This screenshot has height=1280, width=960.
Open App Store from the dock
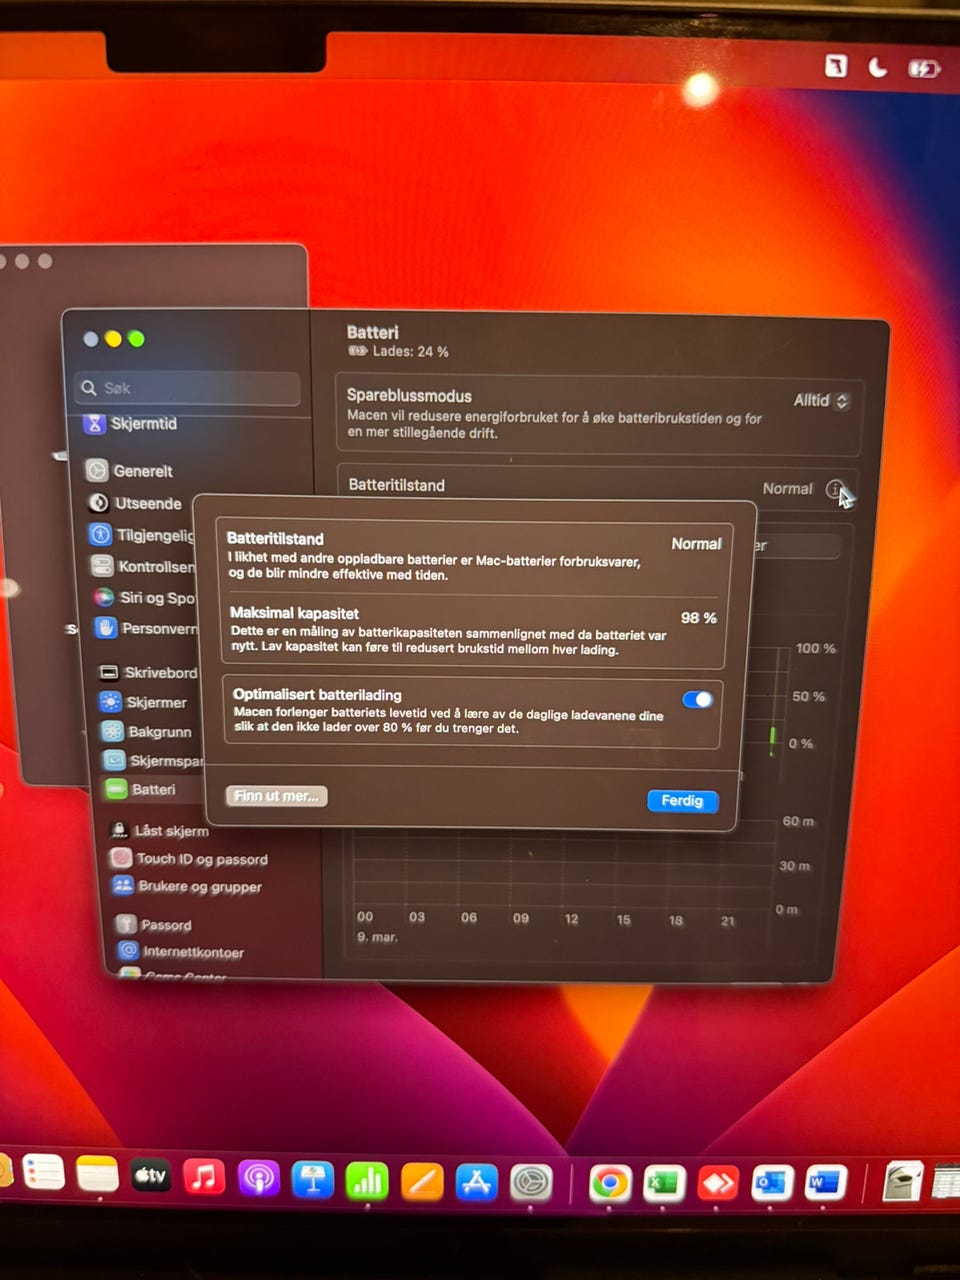(477, 1183)
